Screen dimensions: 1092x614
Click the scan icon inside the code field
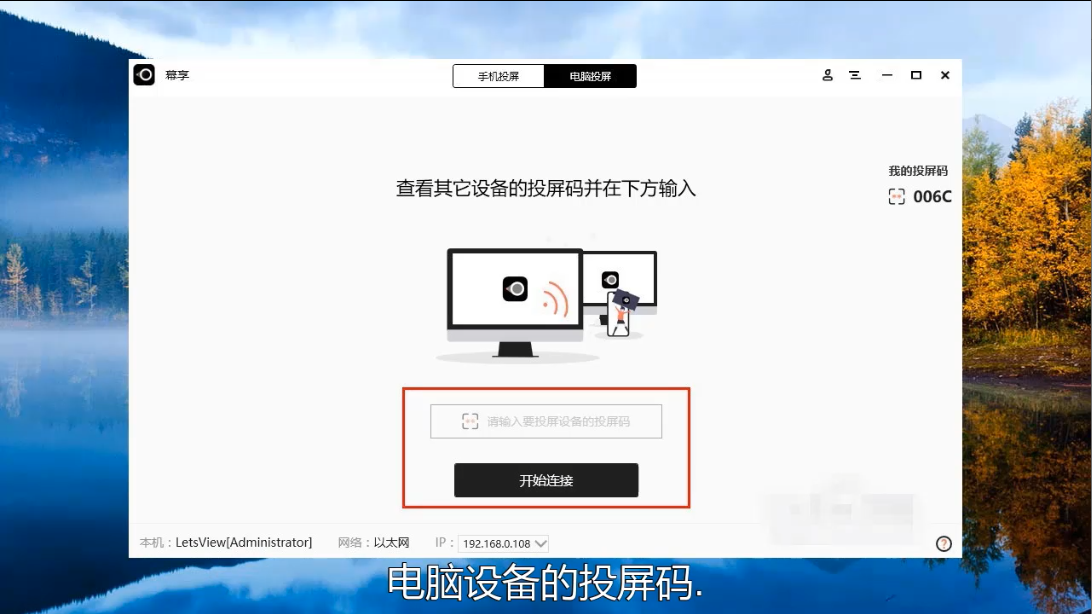(x=470, y=422)
